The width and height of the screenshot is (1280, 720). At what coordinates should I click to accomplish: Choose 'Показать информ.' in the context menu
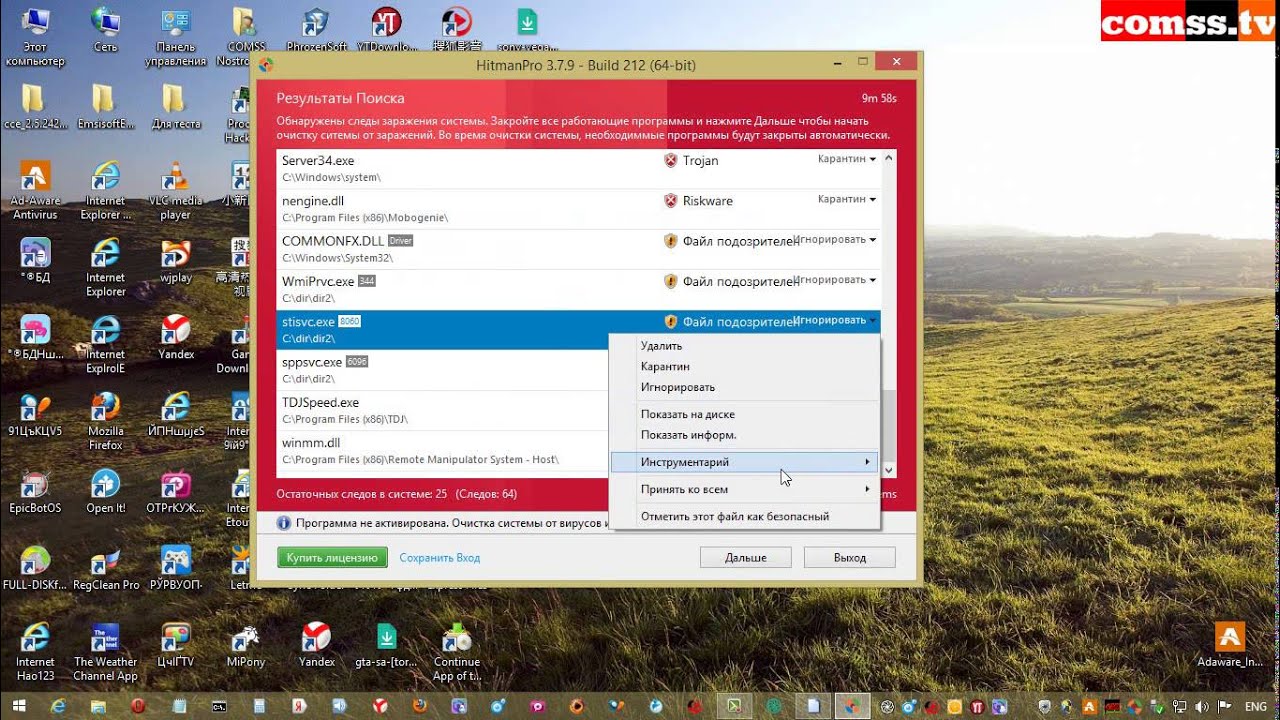pos(744,435)
